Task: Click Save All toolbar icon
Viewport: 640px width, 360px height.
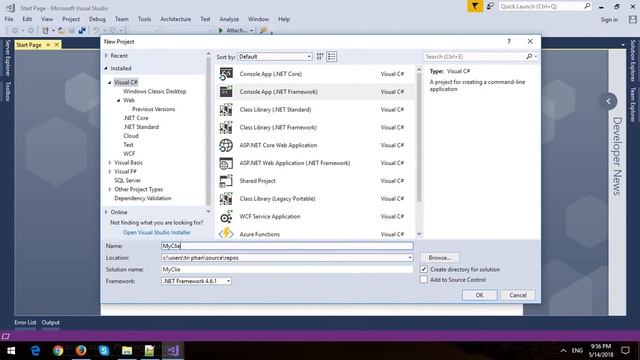Action: [x=82, y=30]
